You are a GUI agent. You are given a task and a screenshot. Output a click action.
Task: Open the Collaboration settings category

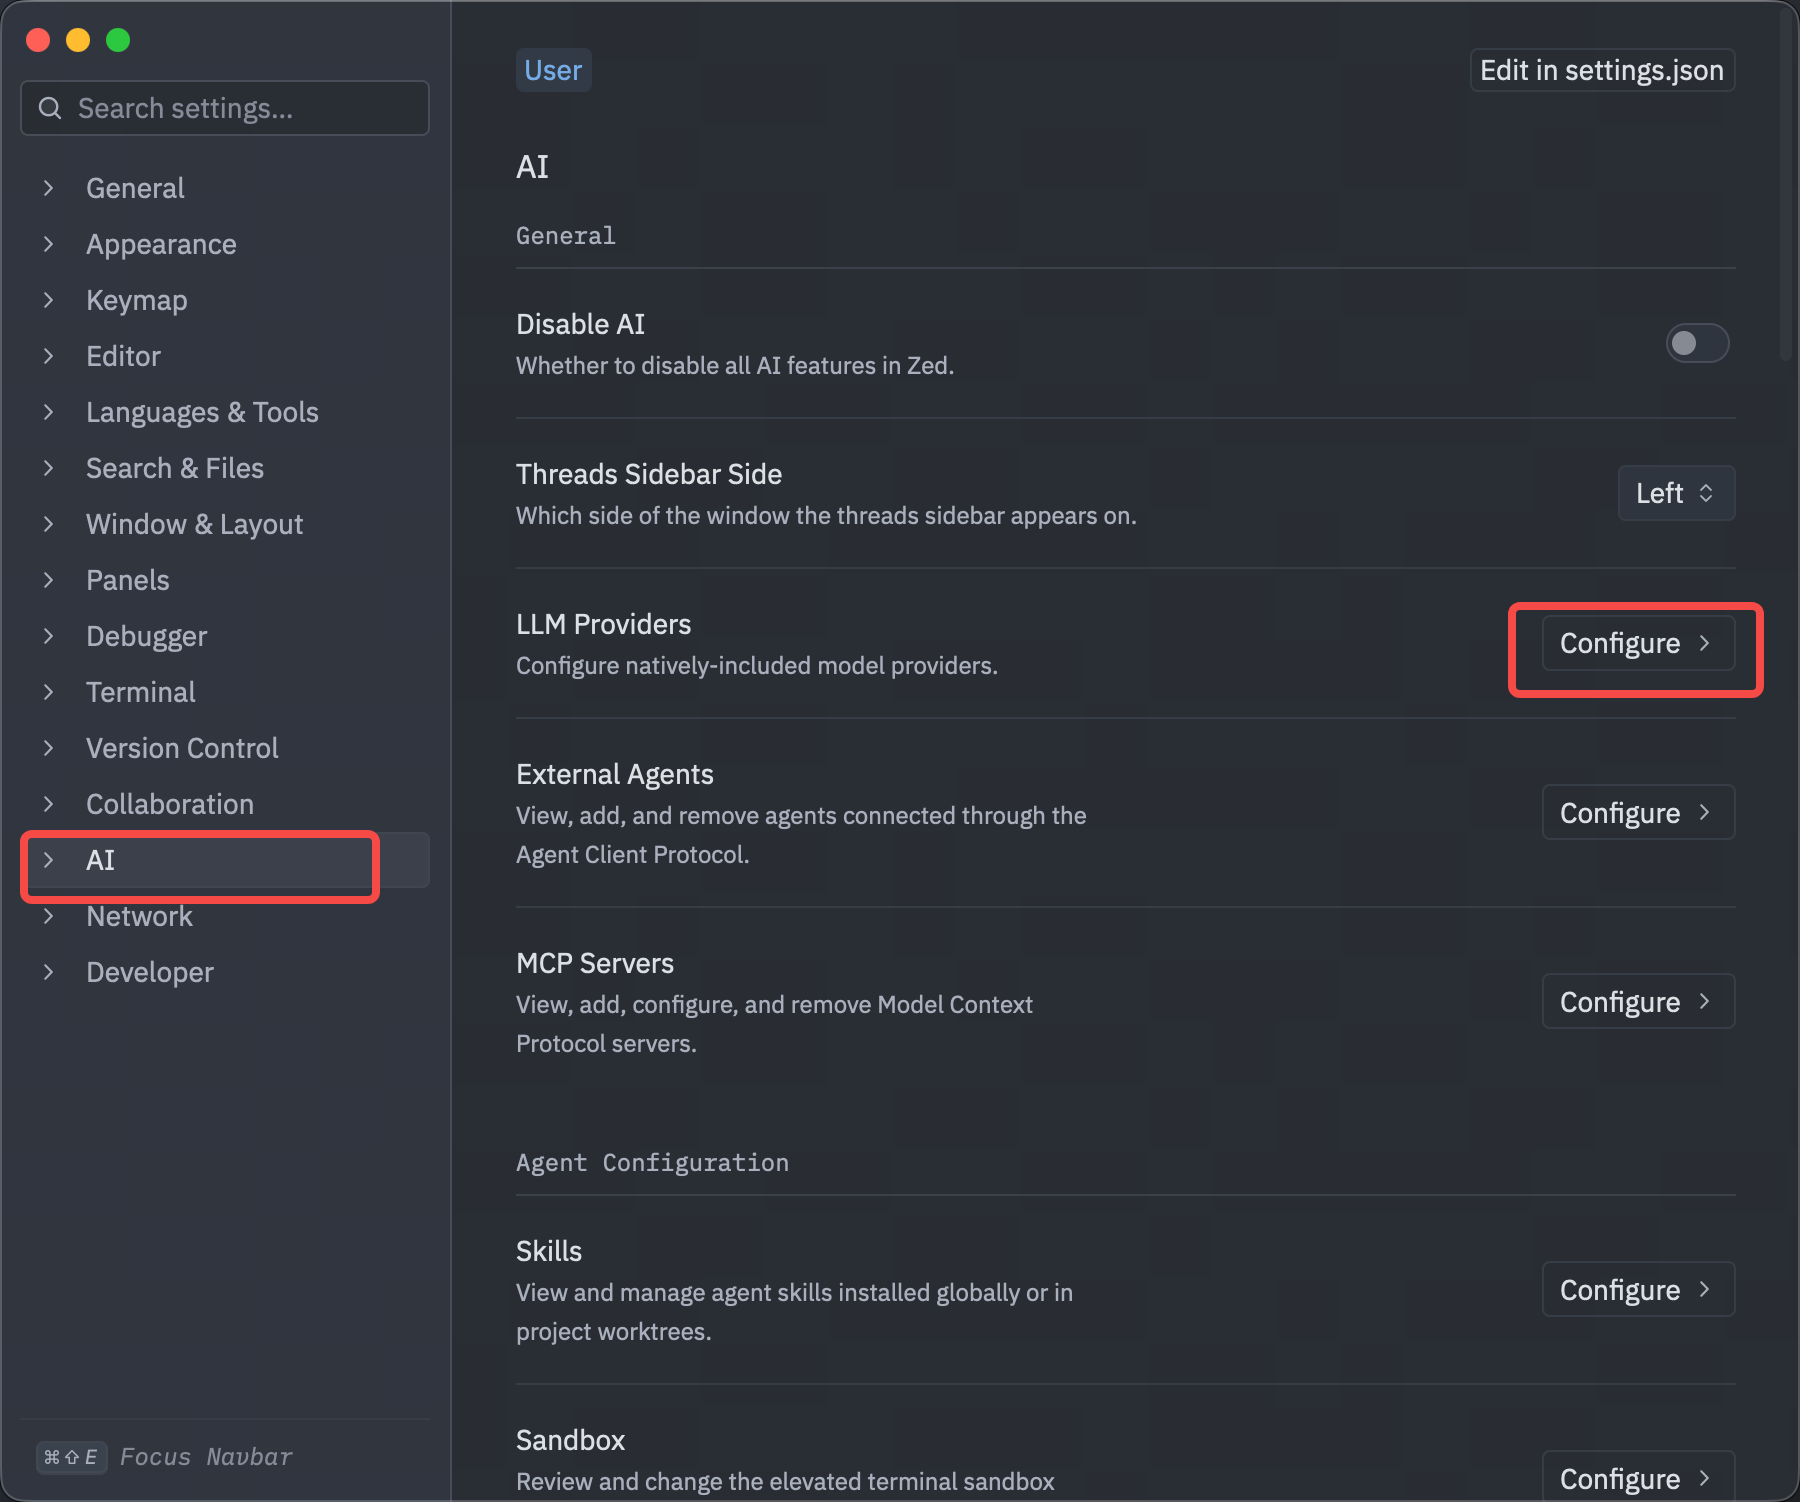pos(225,804)
